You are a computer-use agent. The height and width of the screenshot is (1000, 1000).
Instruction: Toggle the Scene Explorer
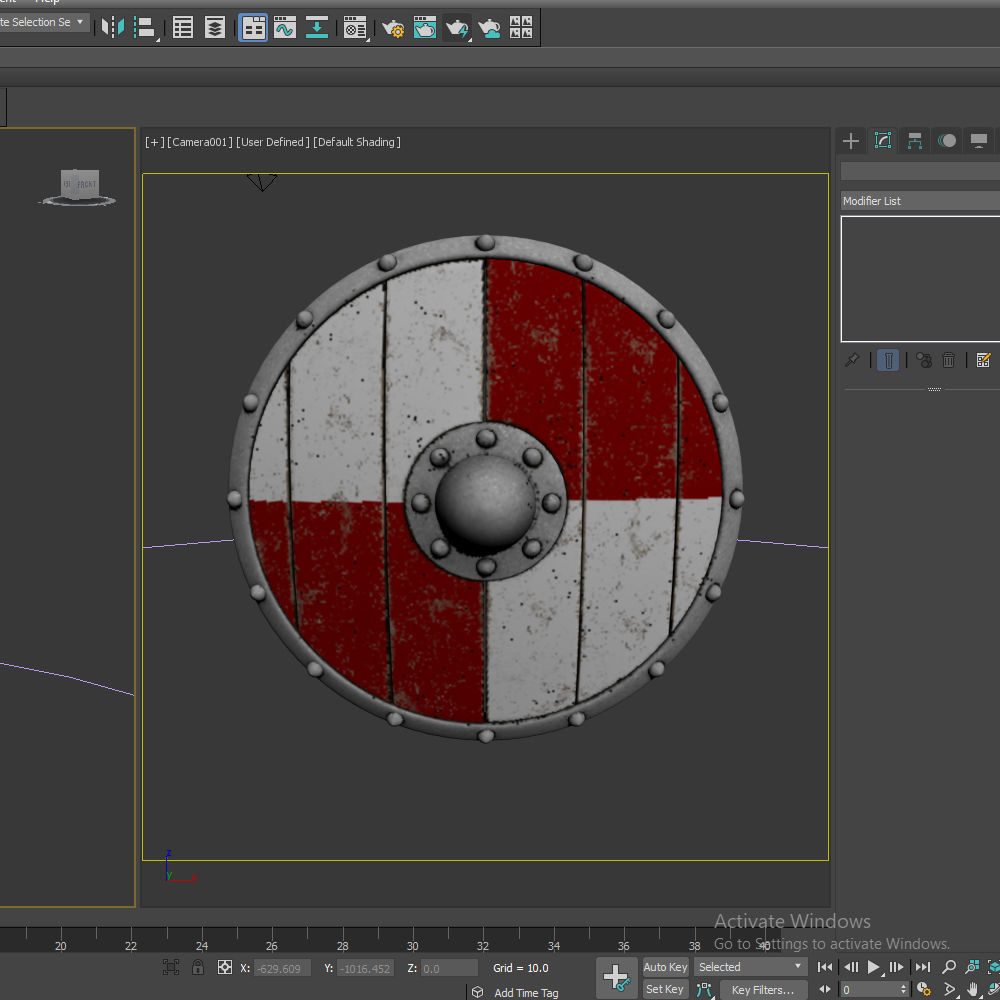click(183, 27)
